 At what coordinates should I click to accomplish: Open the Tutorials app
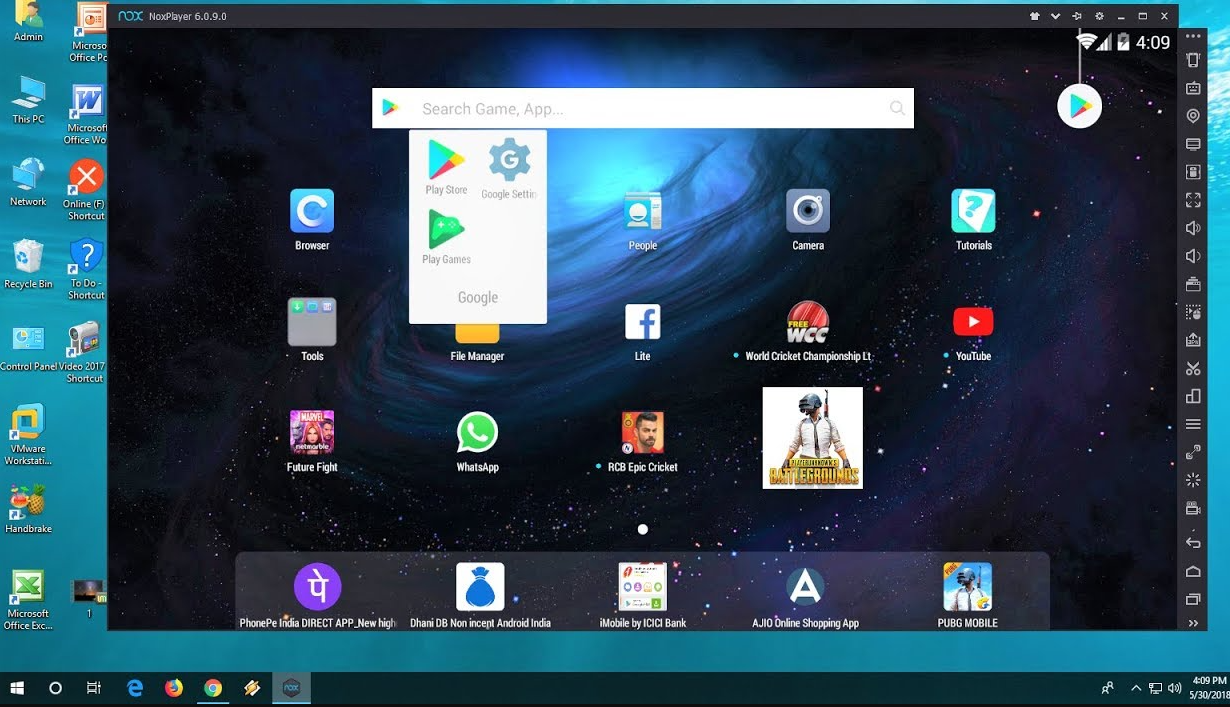(x=973, y=220)
